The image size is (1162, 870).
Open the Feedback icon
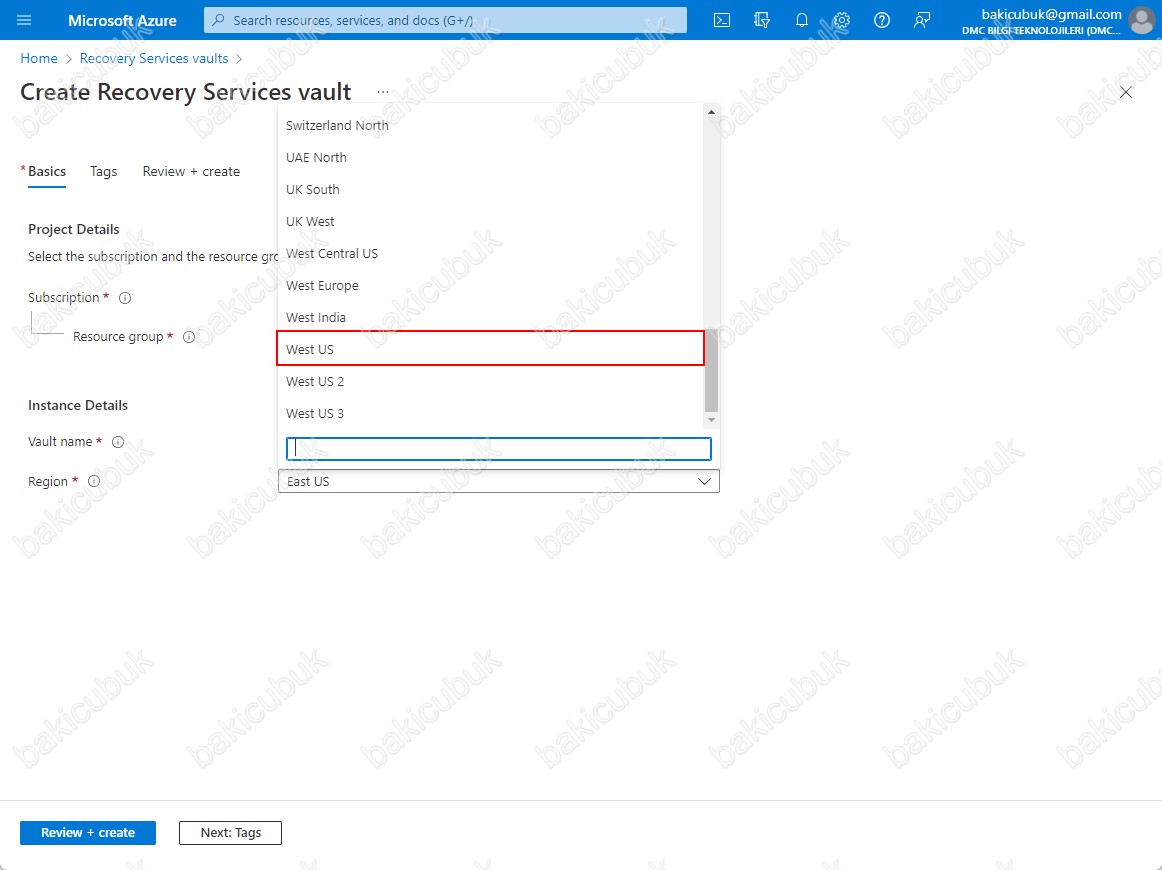pyautogui.click(x=922, y=20)
